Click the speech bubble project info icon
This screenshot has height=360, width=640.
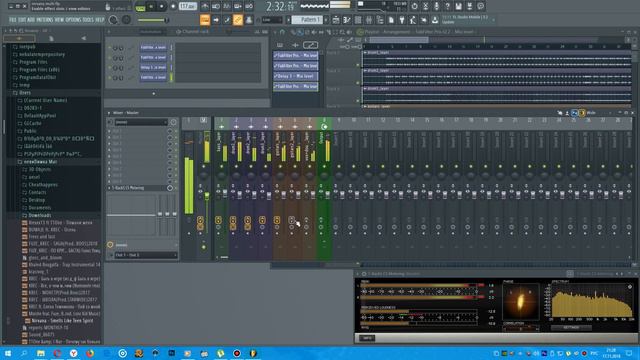click(x=480, y=6)
